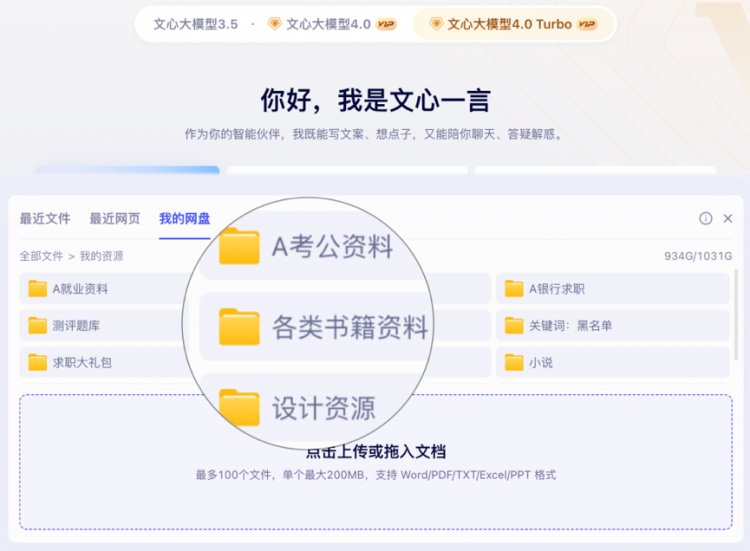Image resolution: width=750 pixels, height=551 pixels.
Task: Go to 全部文件 in breadcrumb
Action: (x=41, y=256)
